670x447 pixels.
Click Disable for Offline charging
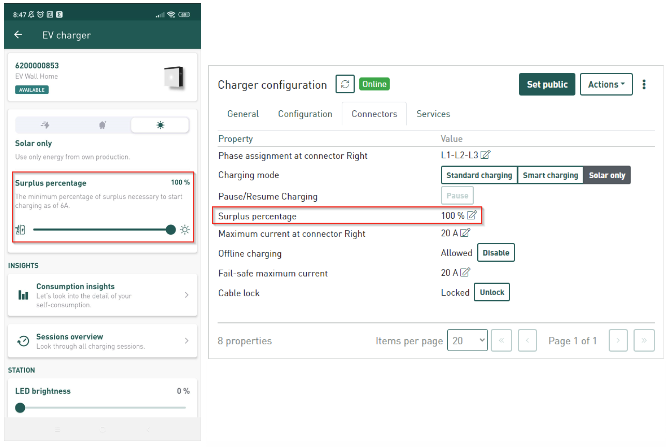pos(496,253)
